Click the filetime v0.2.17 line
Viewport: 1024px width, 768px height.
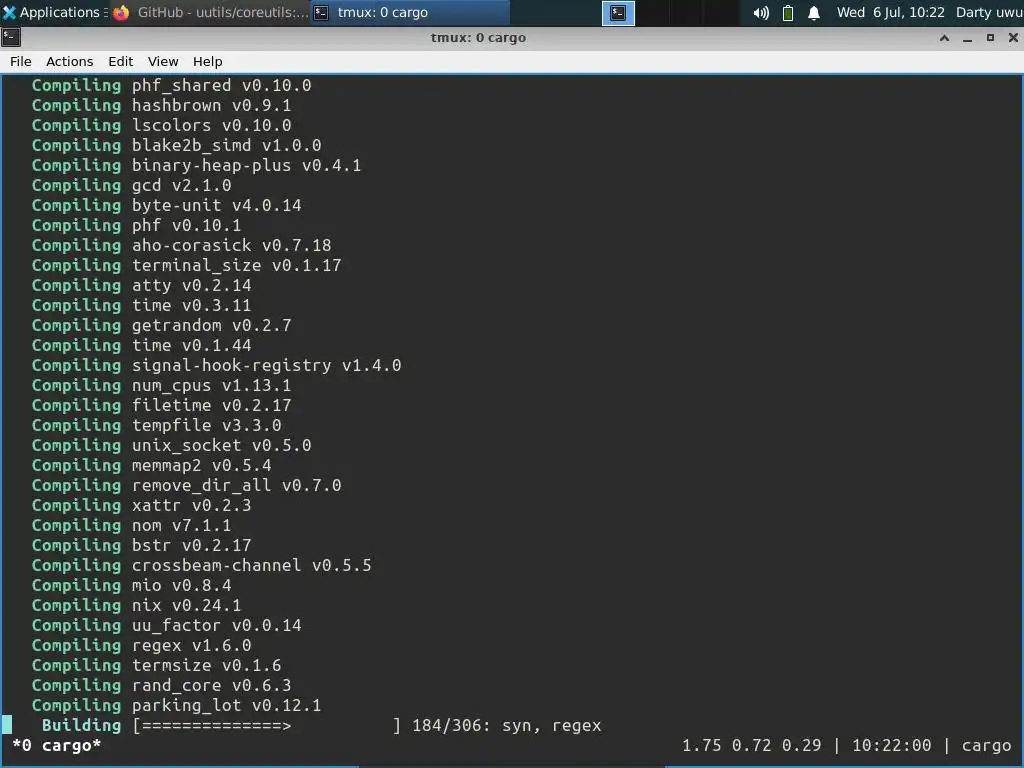[x=161, y=406]
